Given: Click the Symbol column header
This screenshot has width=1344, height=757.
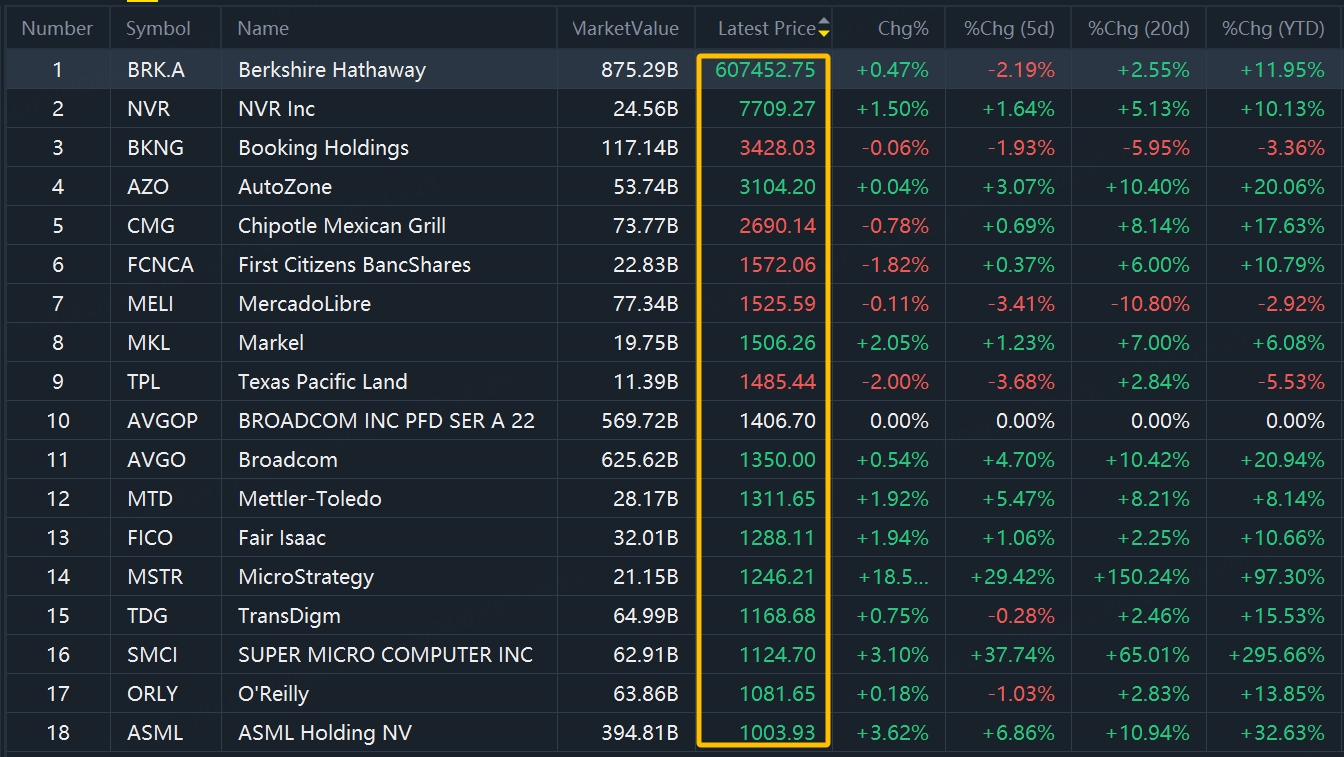Looking at the screenshot, I should pos(158,29).
